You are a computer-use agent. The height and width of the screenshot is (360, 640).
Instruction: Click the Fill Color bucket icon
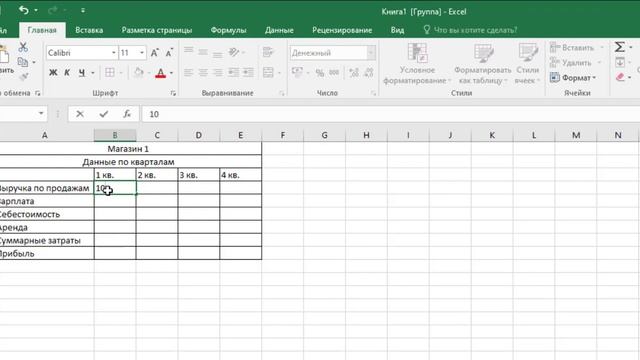139,73
